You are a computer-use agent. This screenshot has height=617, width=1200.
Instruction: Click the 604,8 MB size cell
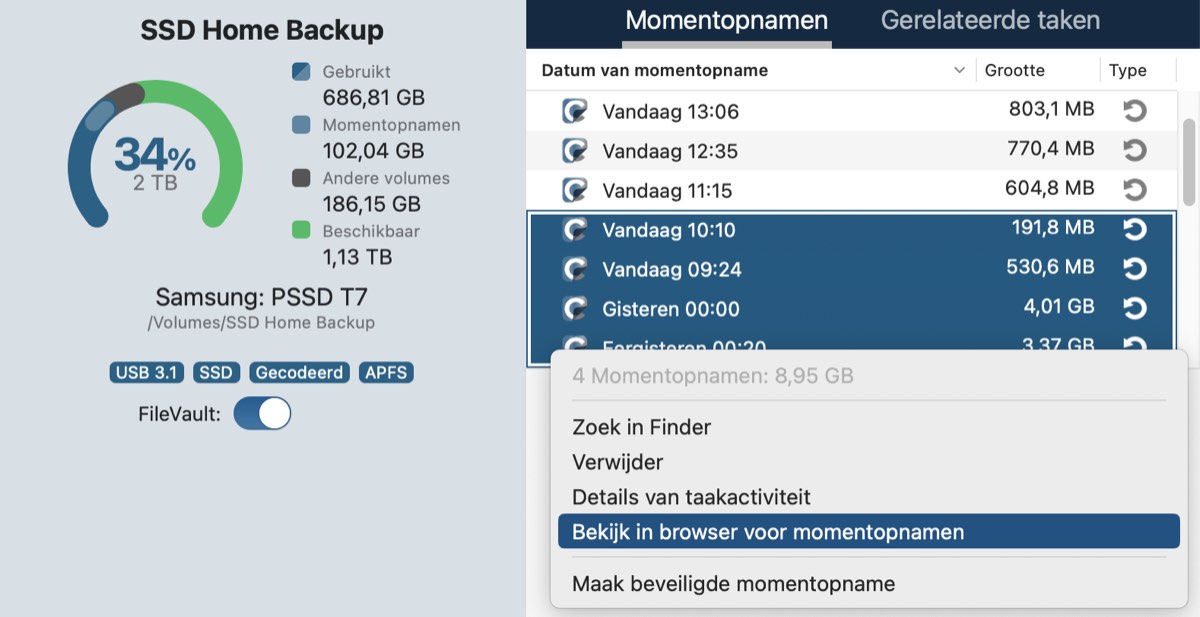(1051, 188)
